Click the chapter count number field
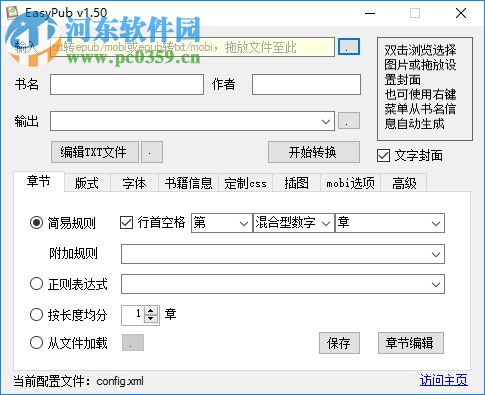485x395 pixels. tap(133, 315)
